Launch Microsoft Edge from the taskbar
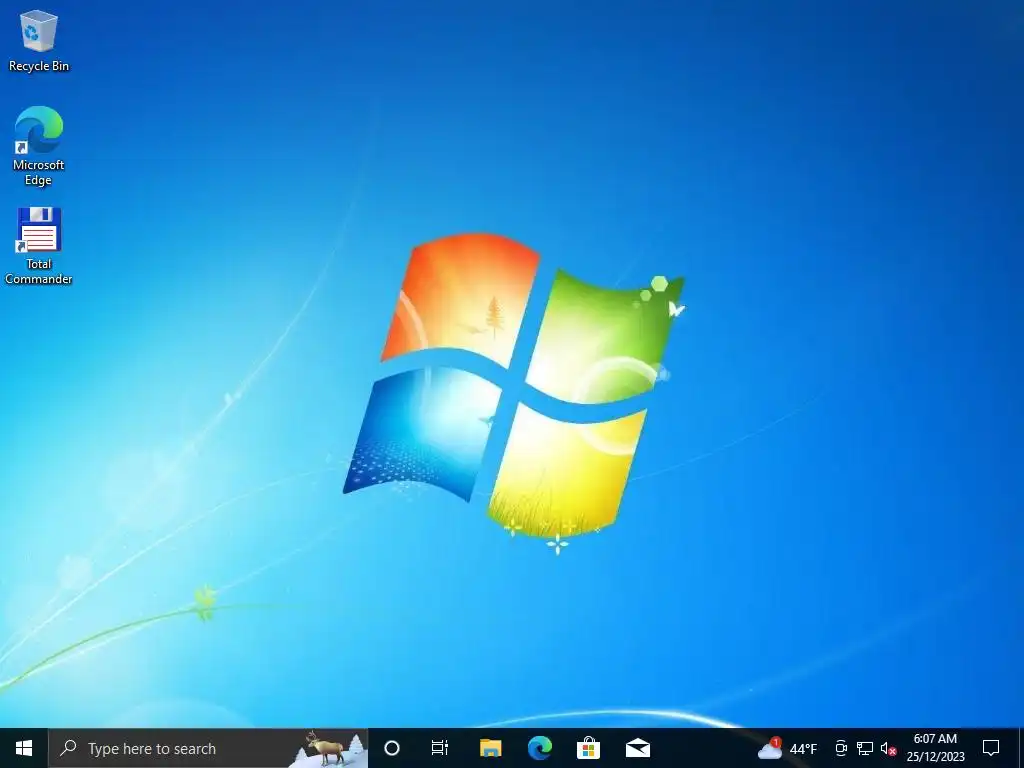Screen dimensions: 1024x768 point(539,748)
